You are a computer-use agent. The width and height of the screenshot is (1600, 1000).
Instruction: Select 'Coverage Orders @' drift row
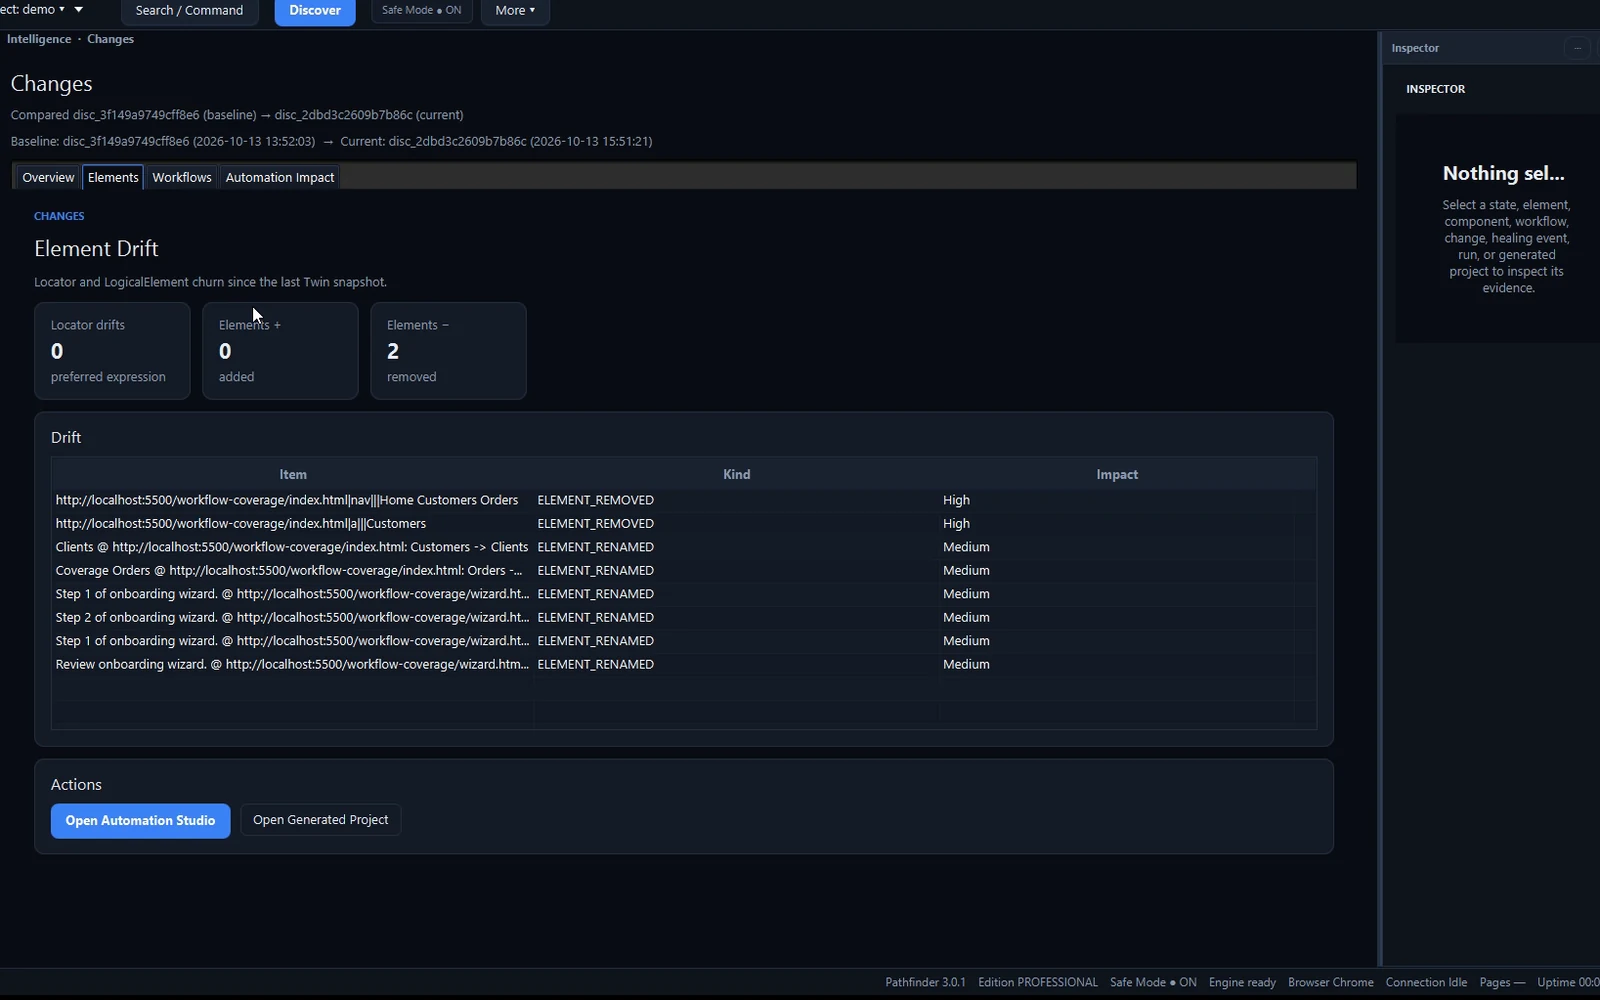click(x=684, y=570)
